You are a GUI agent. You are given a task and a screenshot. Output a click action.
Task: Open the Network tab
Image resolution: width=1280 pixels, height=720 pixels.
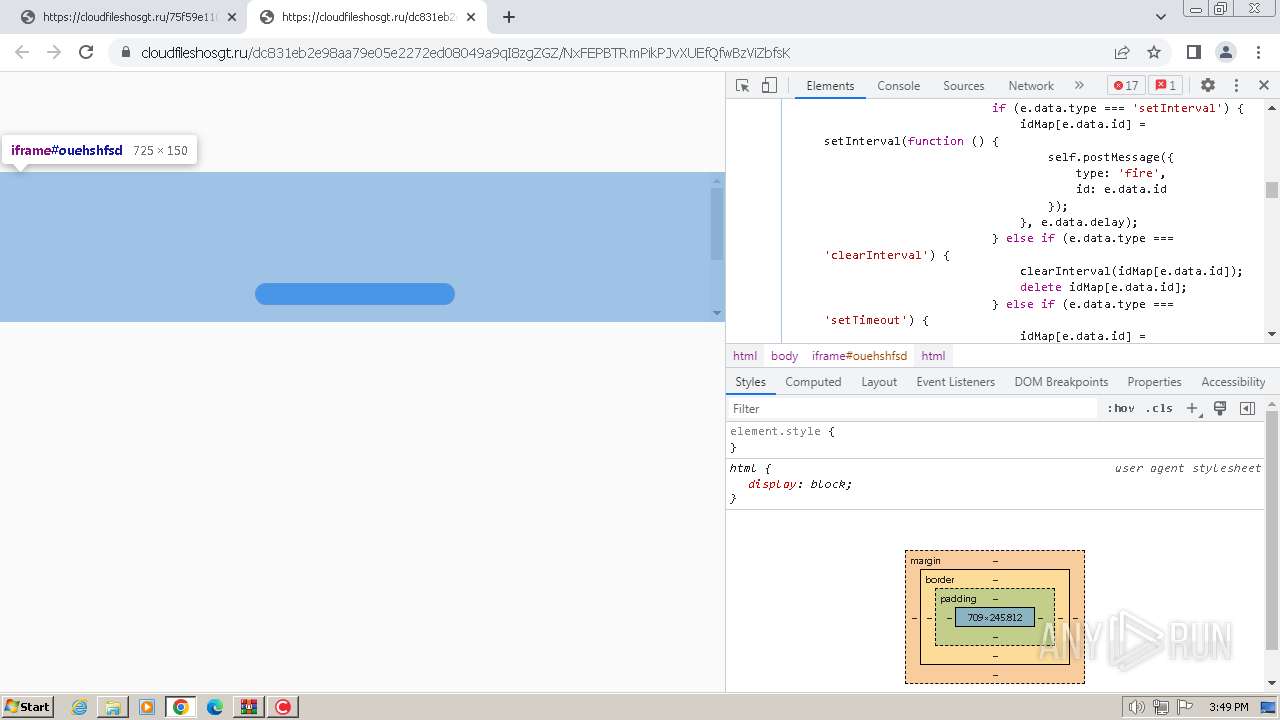click(x=1031, y=86)
